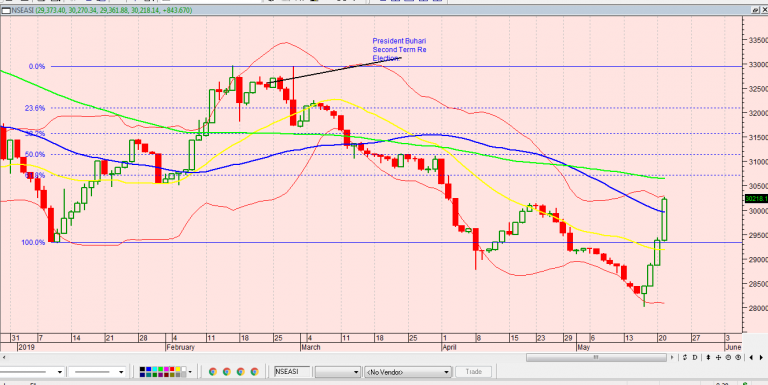Open the <No Vendor> dropdown

[408, 372]
